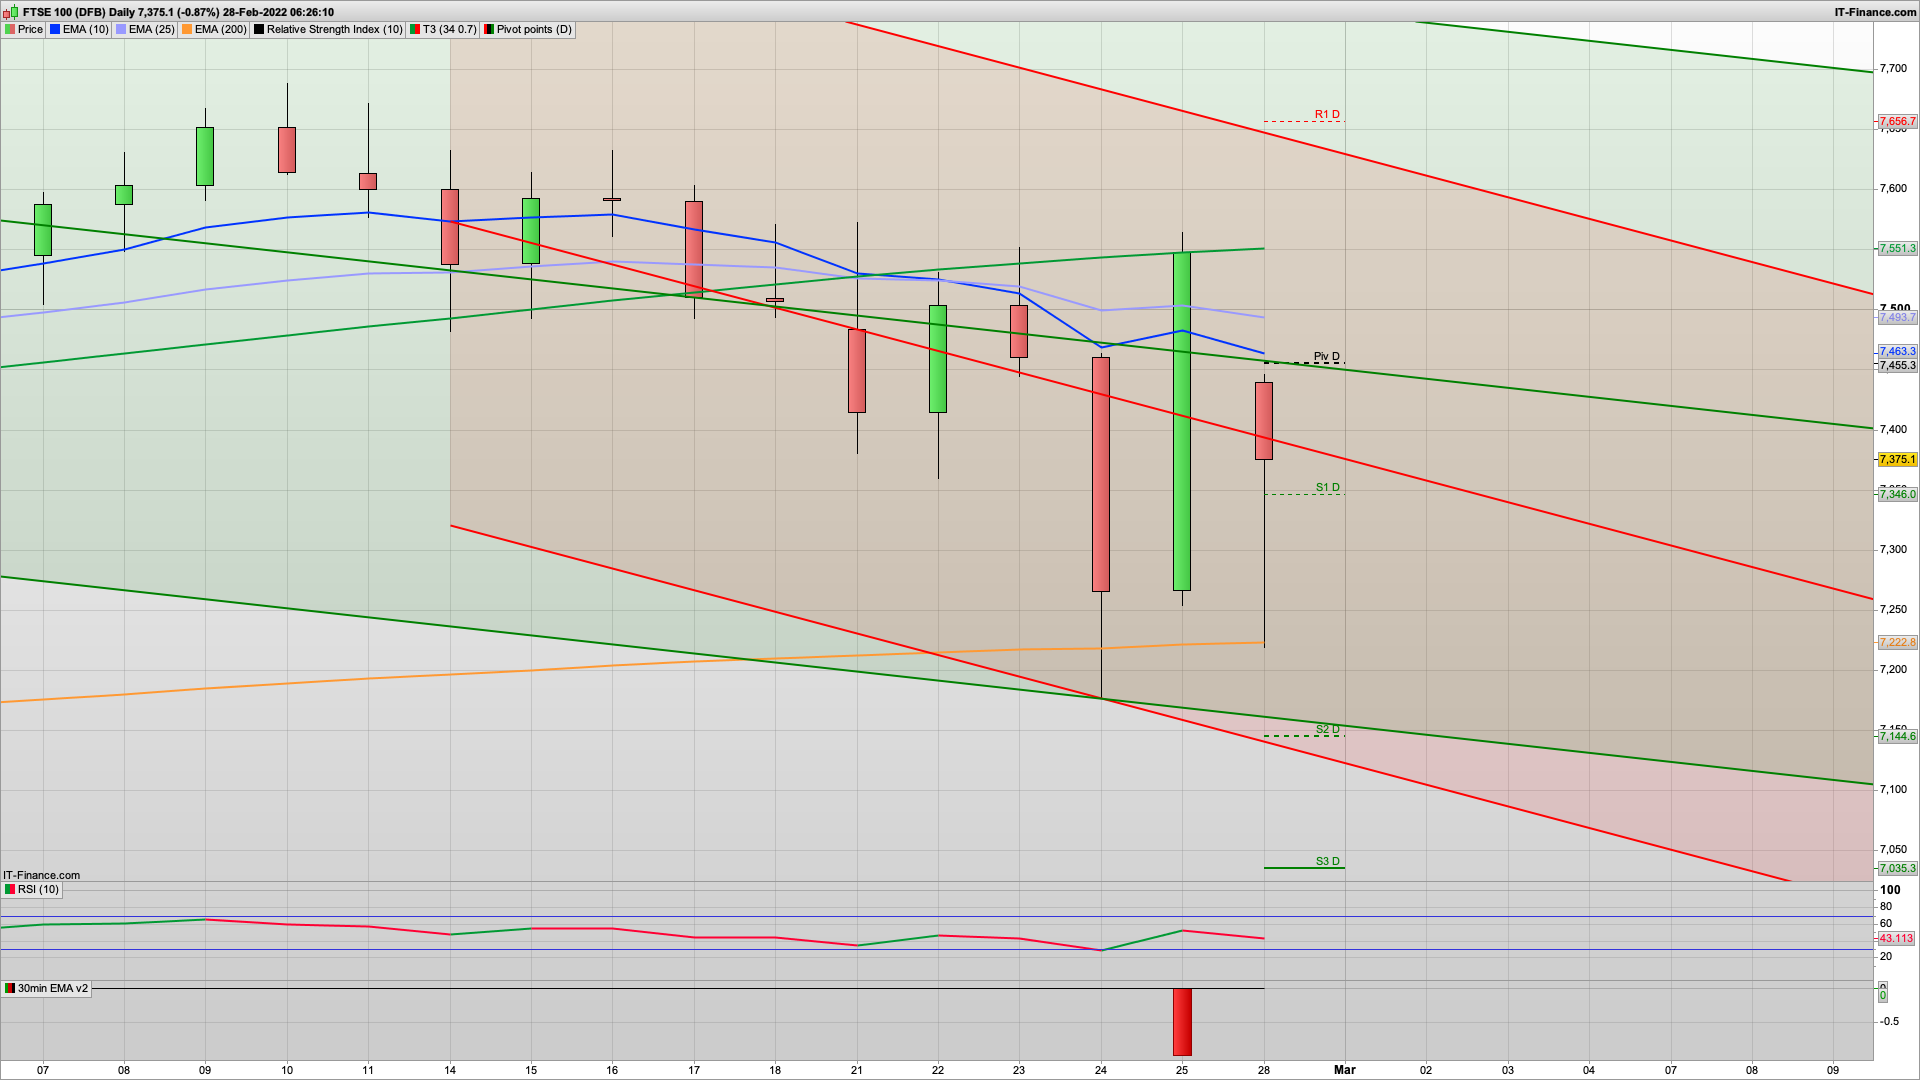Click the 7,493.7 EMA 25 price tag

pos(1897,318)
